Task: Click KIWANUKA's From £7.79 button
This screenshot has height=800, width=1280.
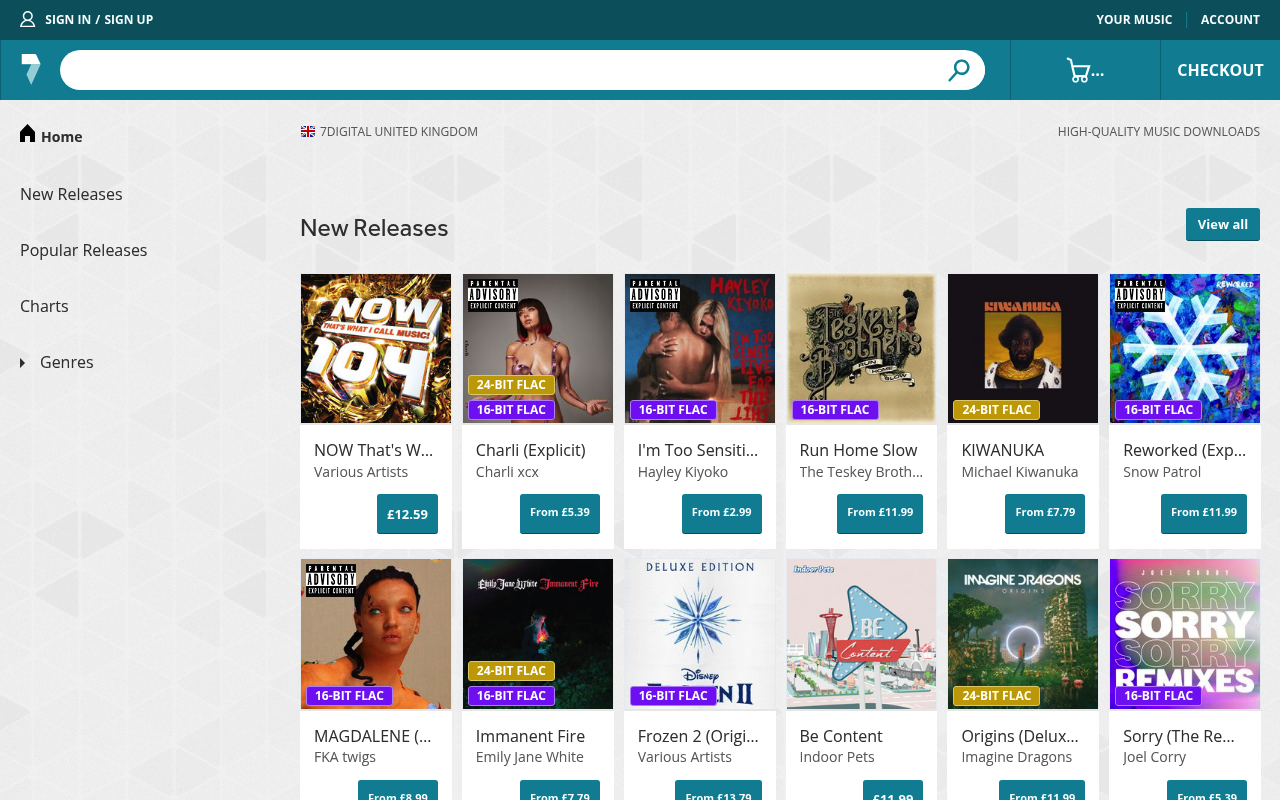Action: coord(1045,513)
